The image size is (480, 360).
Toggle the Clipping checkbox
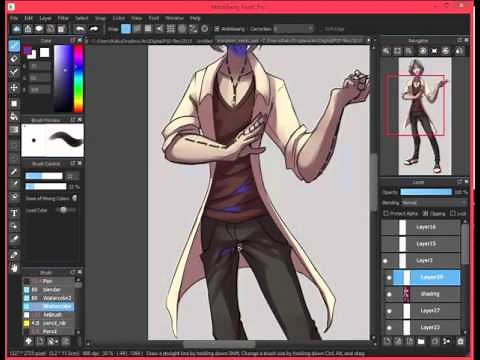click(x=425, y=213)
